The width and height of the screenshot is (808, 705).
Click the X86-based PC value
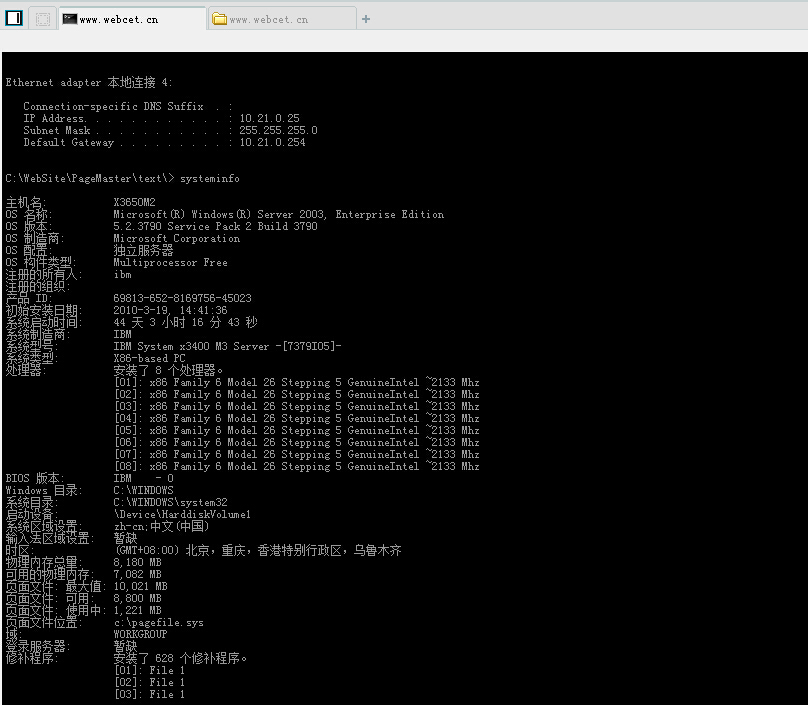(149, 358)
